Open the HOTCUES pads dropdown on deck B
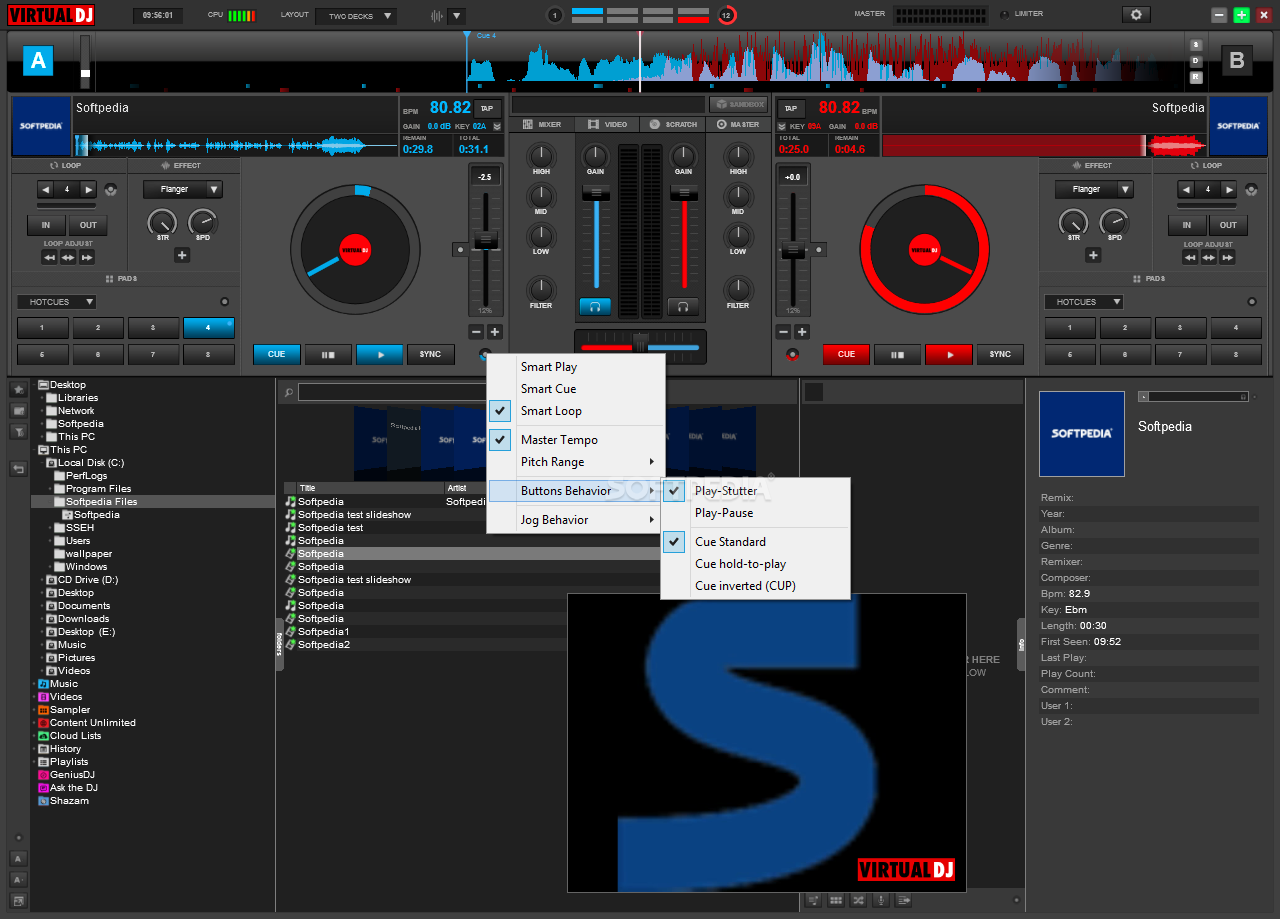 pyautogui.click(x=1084, y=302)
